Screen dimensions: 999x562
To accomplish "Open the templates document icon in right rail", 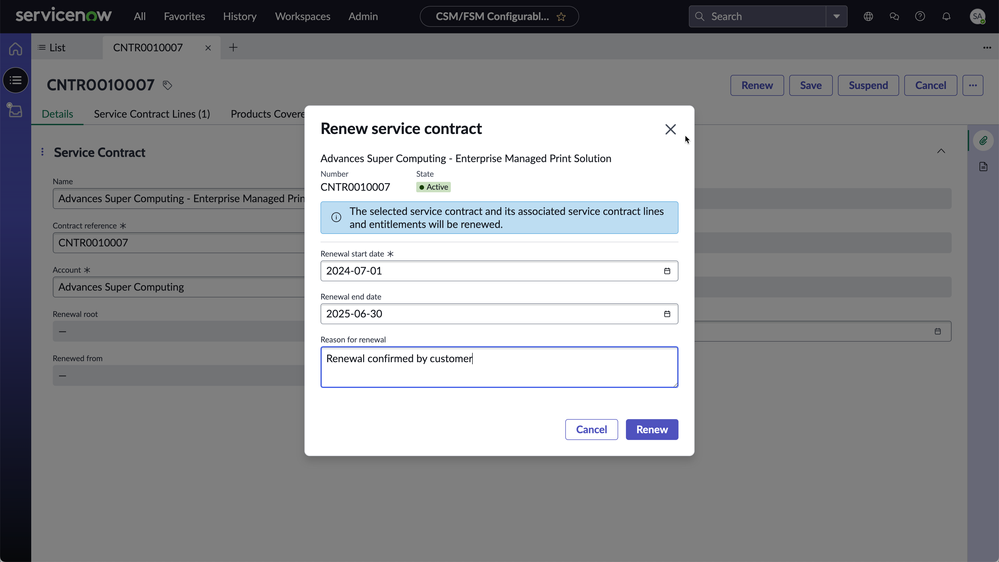I will 983,167.
